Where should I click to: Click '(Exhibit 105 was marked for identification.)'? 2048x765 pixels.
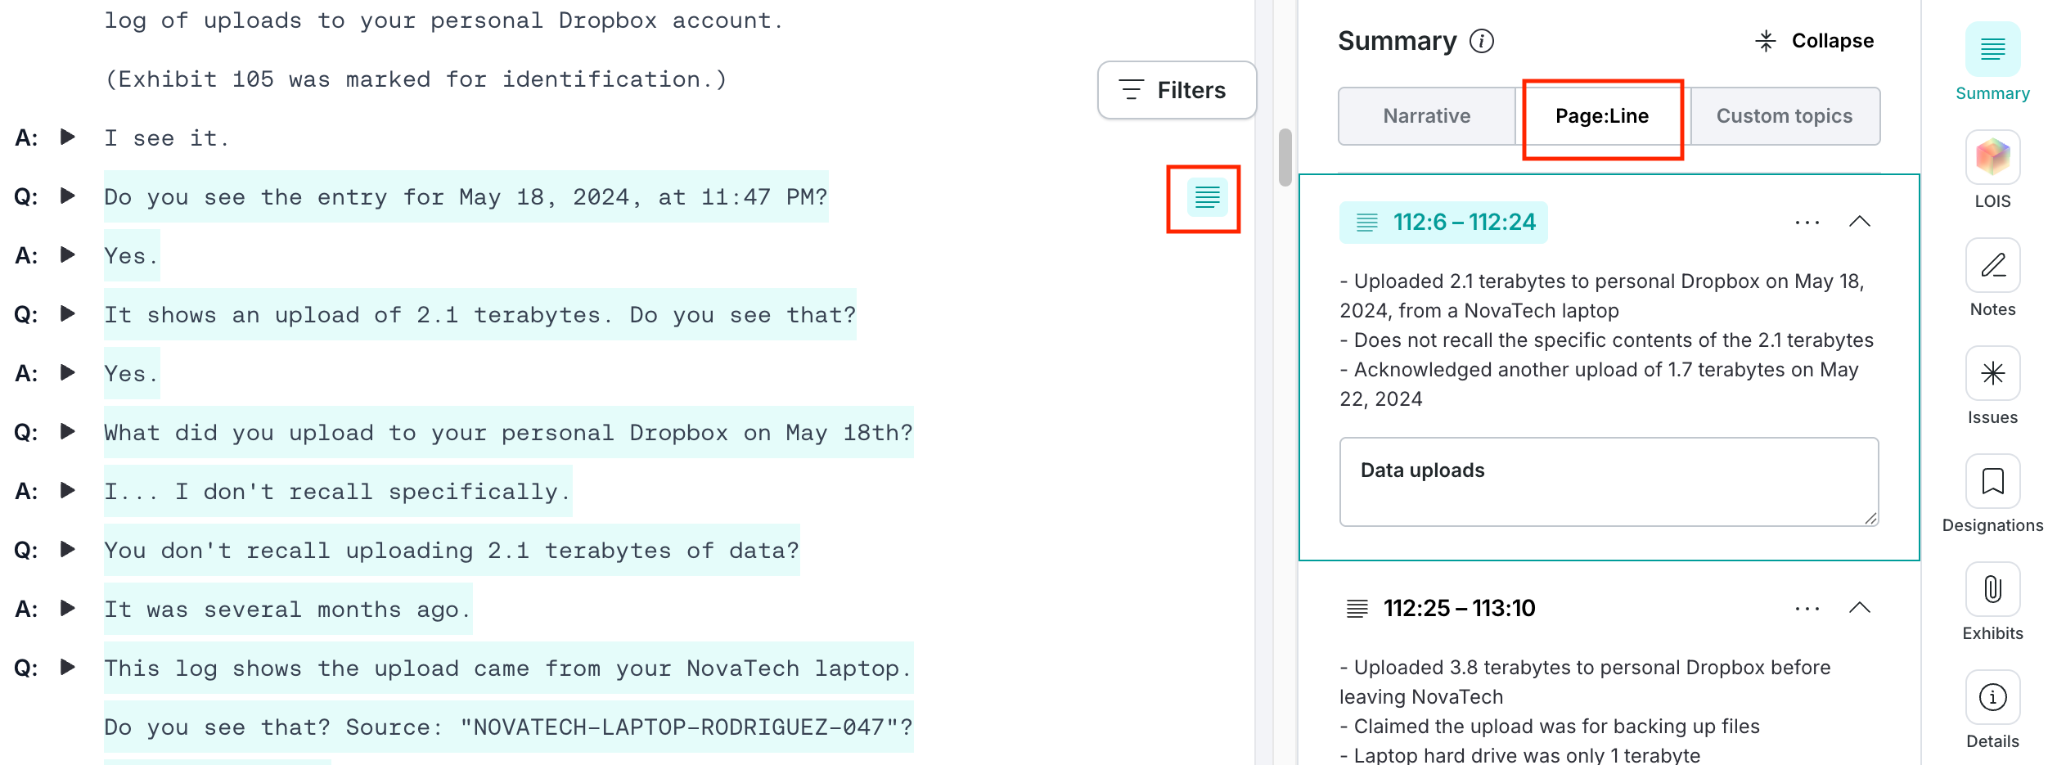pyautogui.click(x=416, y=79)
